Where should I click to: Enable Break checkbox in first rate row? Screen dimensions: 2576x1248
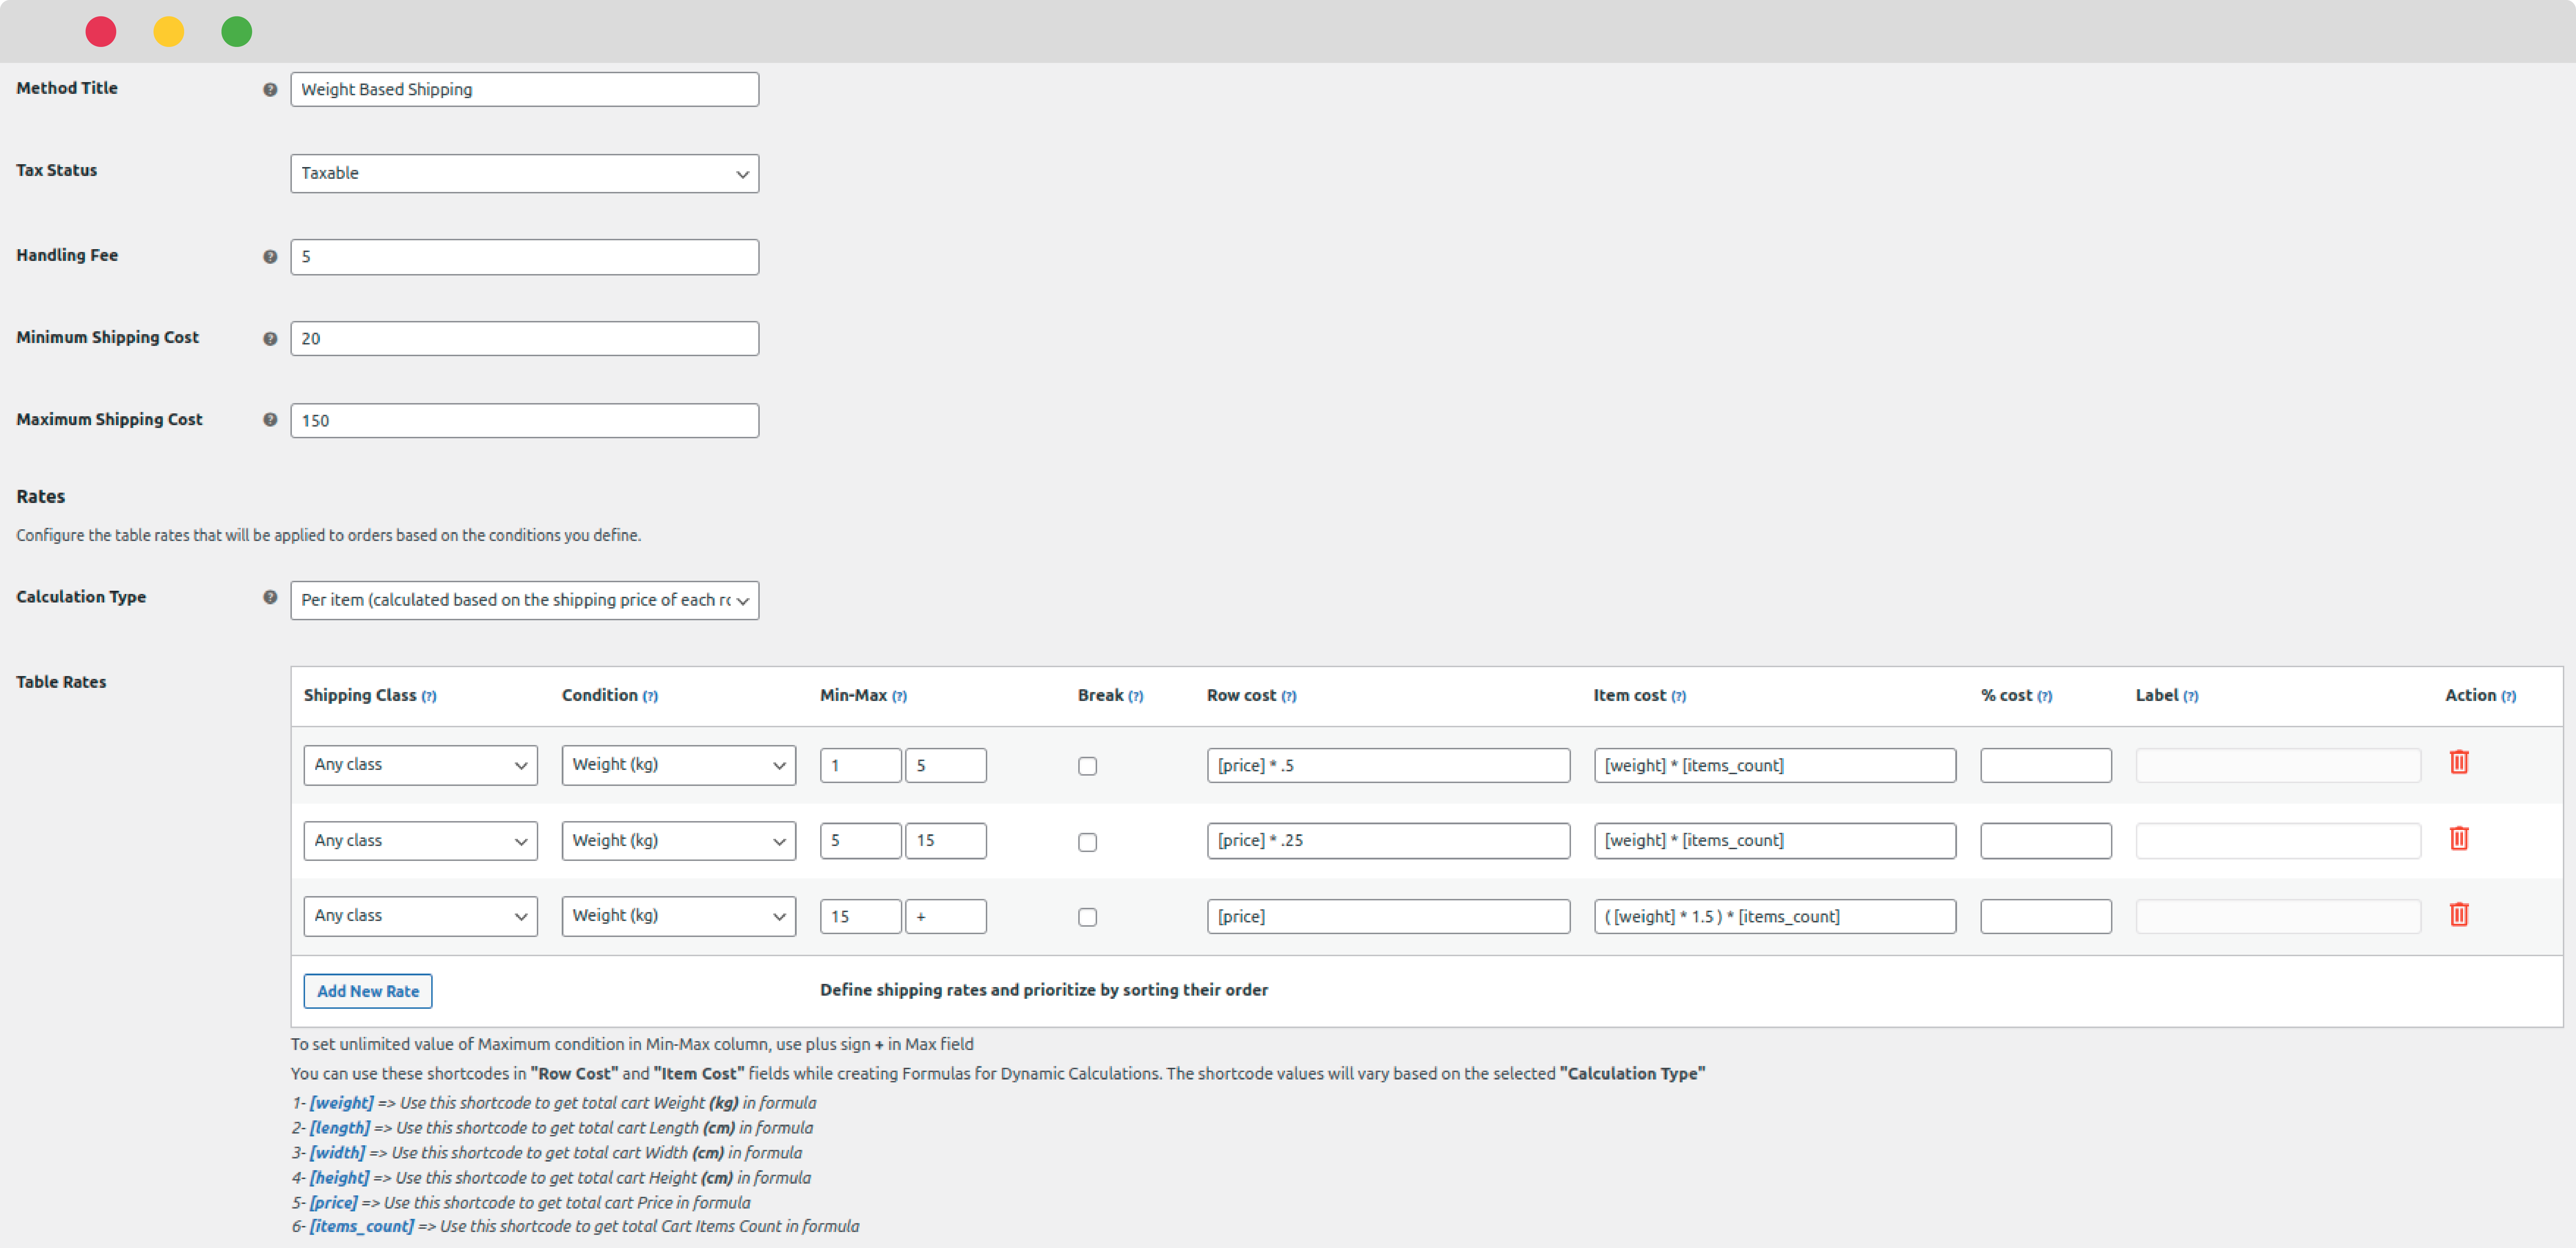[x=1087, y=766]
